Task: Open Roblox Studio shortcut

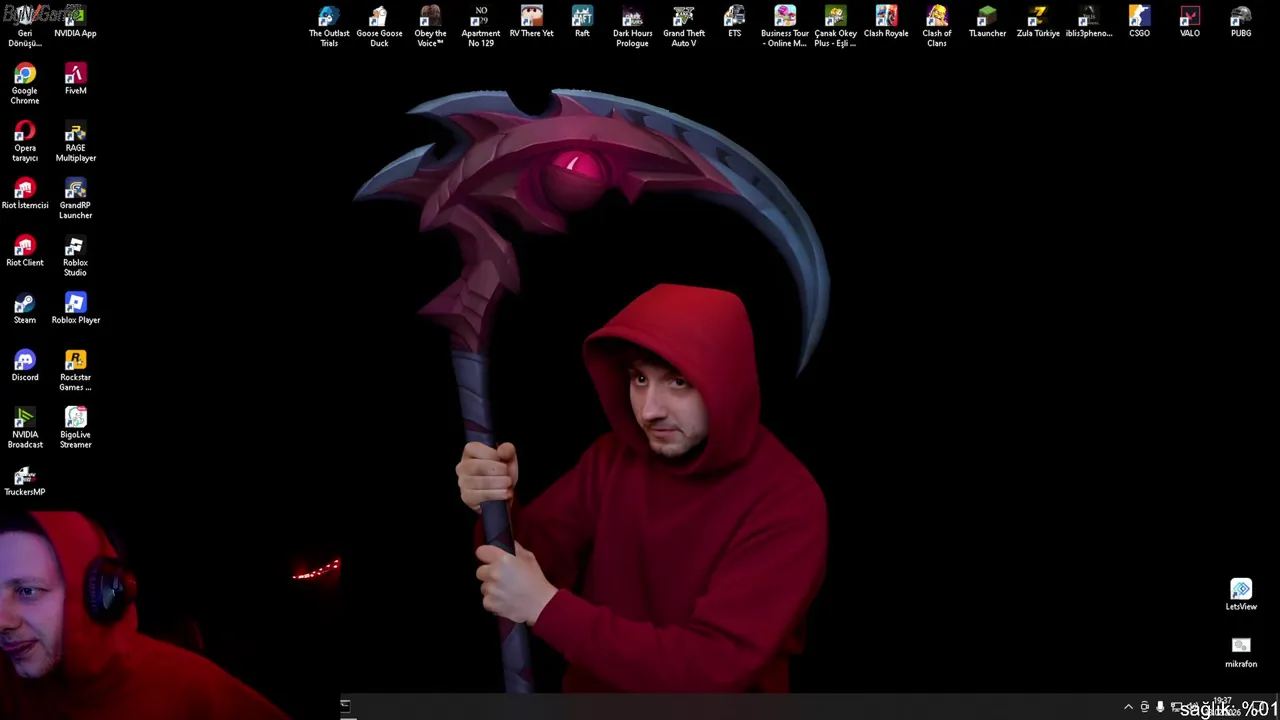Action: pos(75,256)
